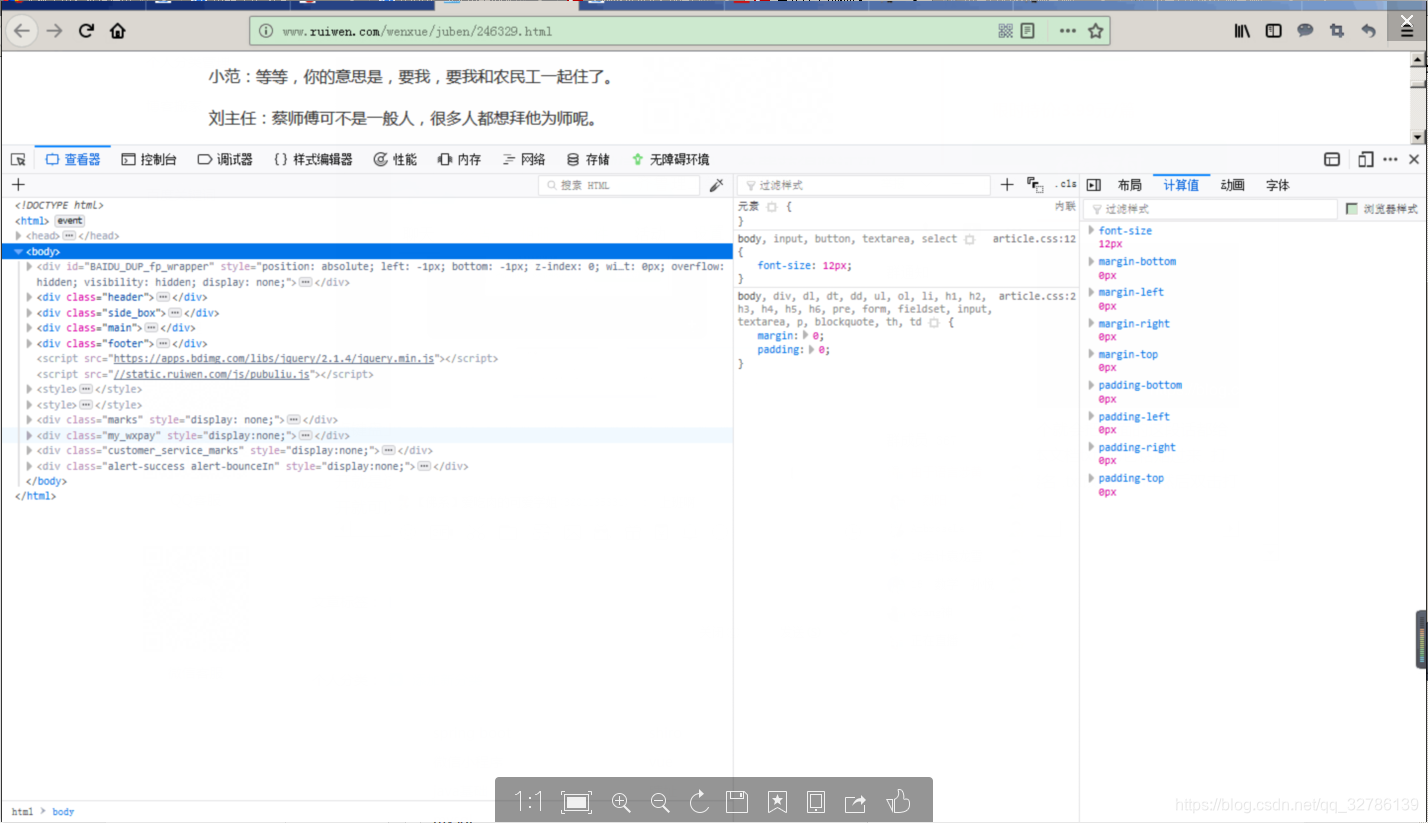Open the browser home page
1428x823 pixels.
click(x=118, y=31)
